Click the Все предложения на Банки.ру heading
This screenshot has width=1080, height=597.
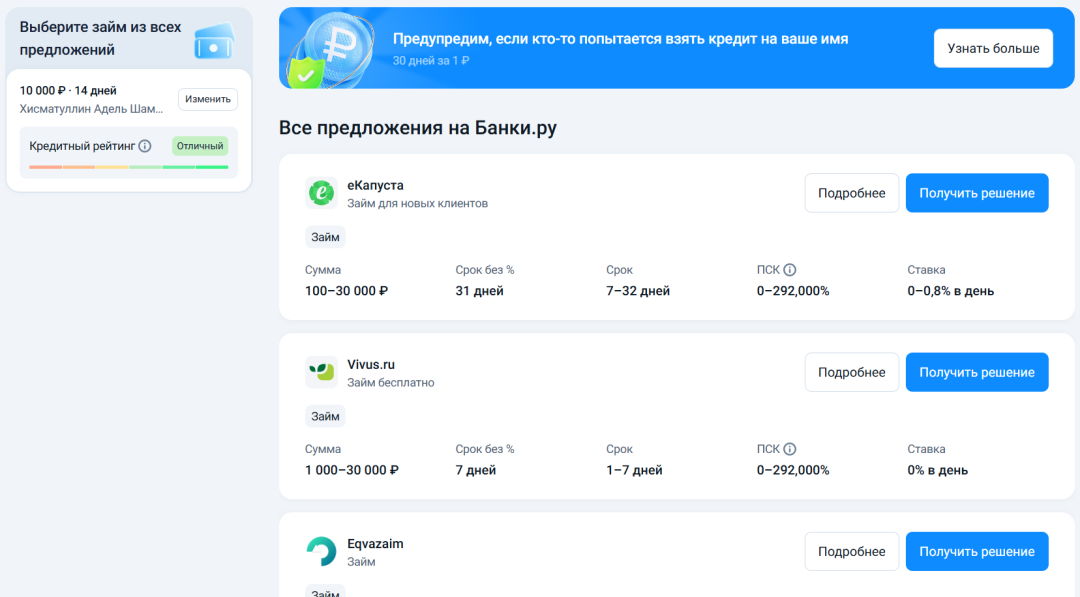(418, 127)
